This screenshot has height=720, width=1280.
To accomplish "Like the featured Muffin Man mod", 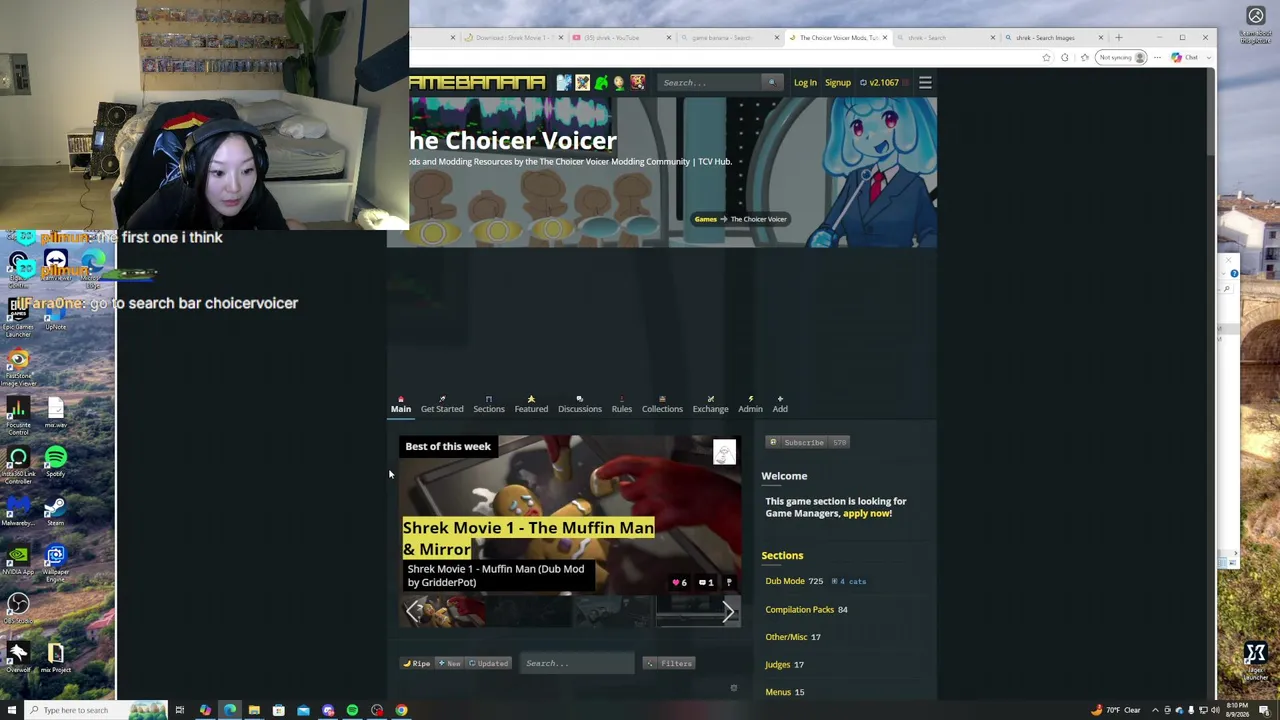I will click(679, 582).
